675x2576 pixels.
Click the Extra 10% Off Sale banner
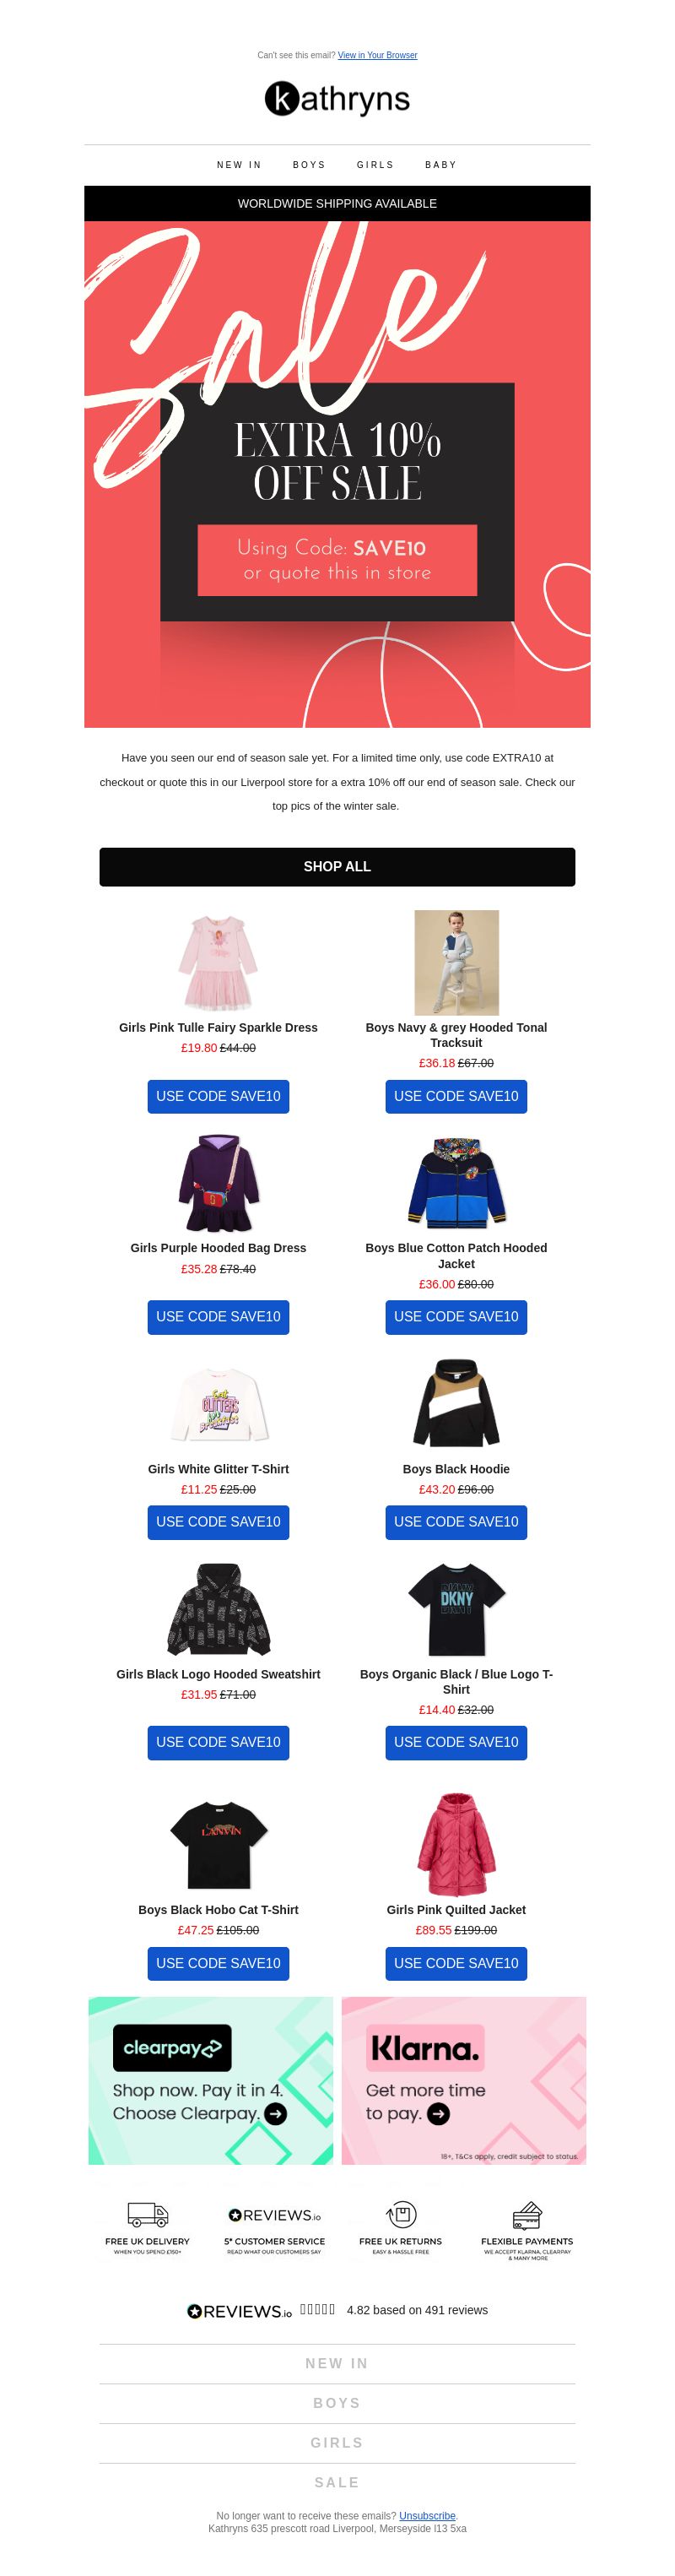click(x=337, y=474)
